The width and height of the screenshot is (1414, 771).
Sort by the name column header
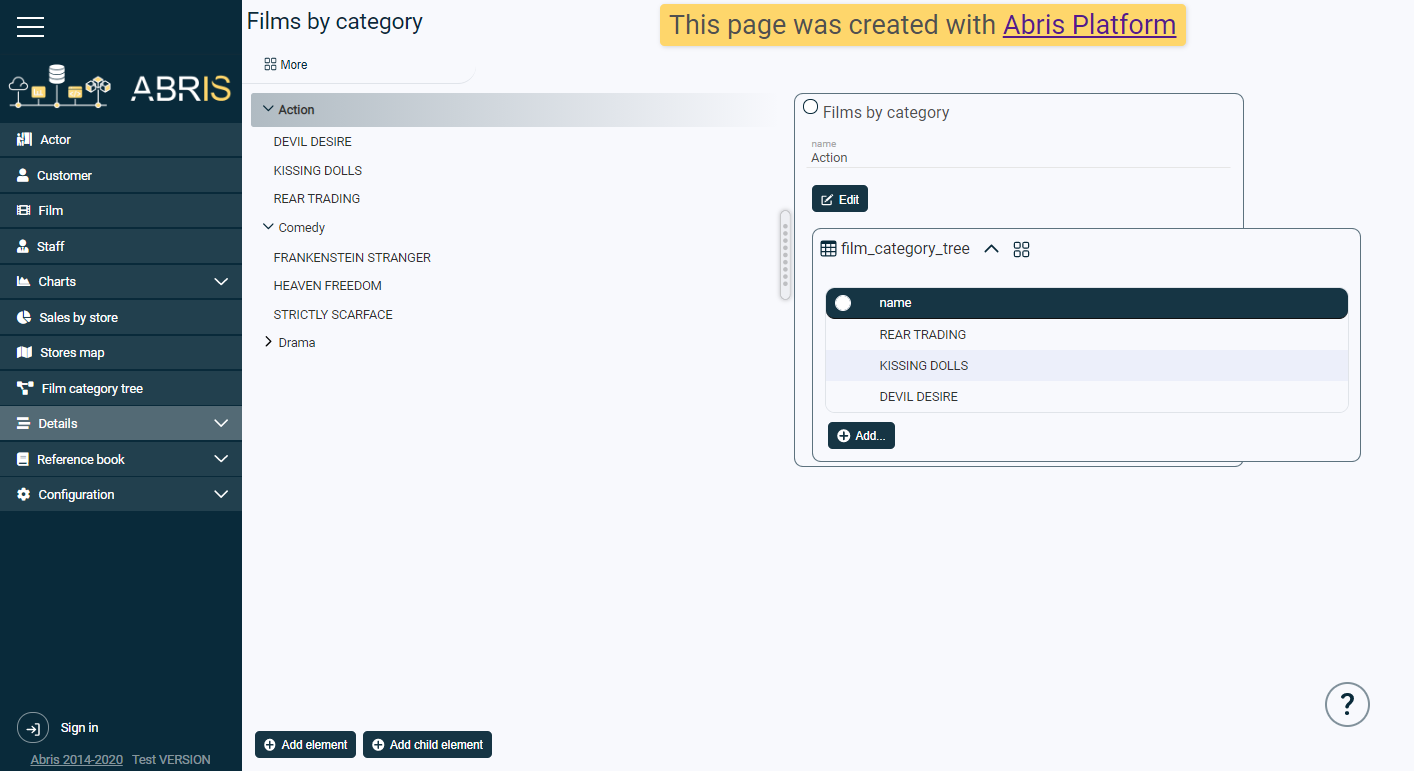click(x=895, y=303)
